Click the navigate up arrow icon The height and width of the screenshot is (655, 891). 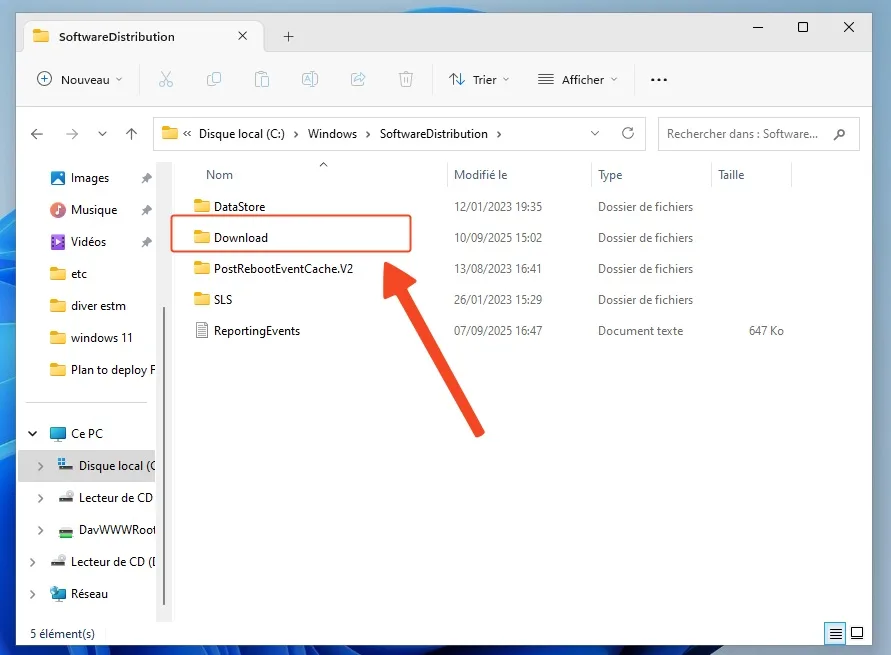tap(131, 133)
